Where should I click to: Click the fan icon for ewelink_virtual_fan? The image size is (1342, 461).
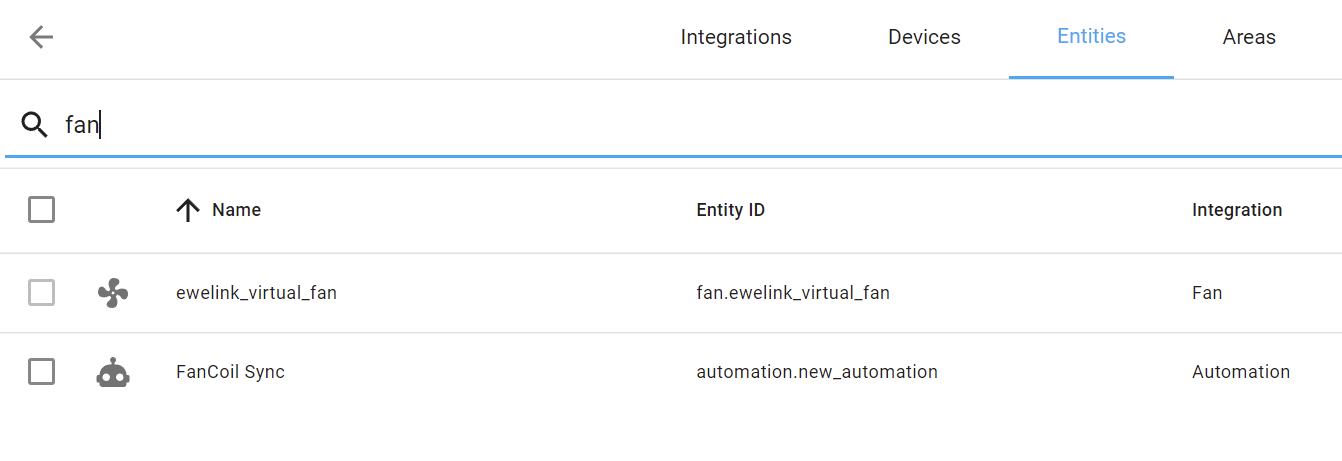(113, 293)
